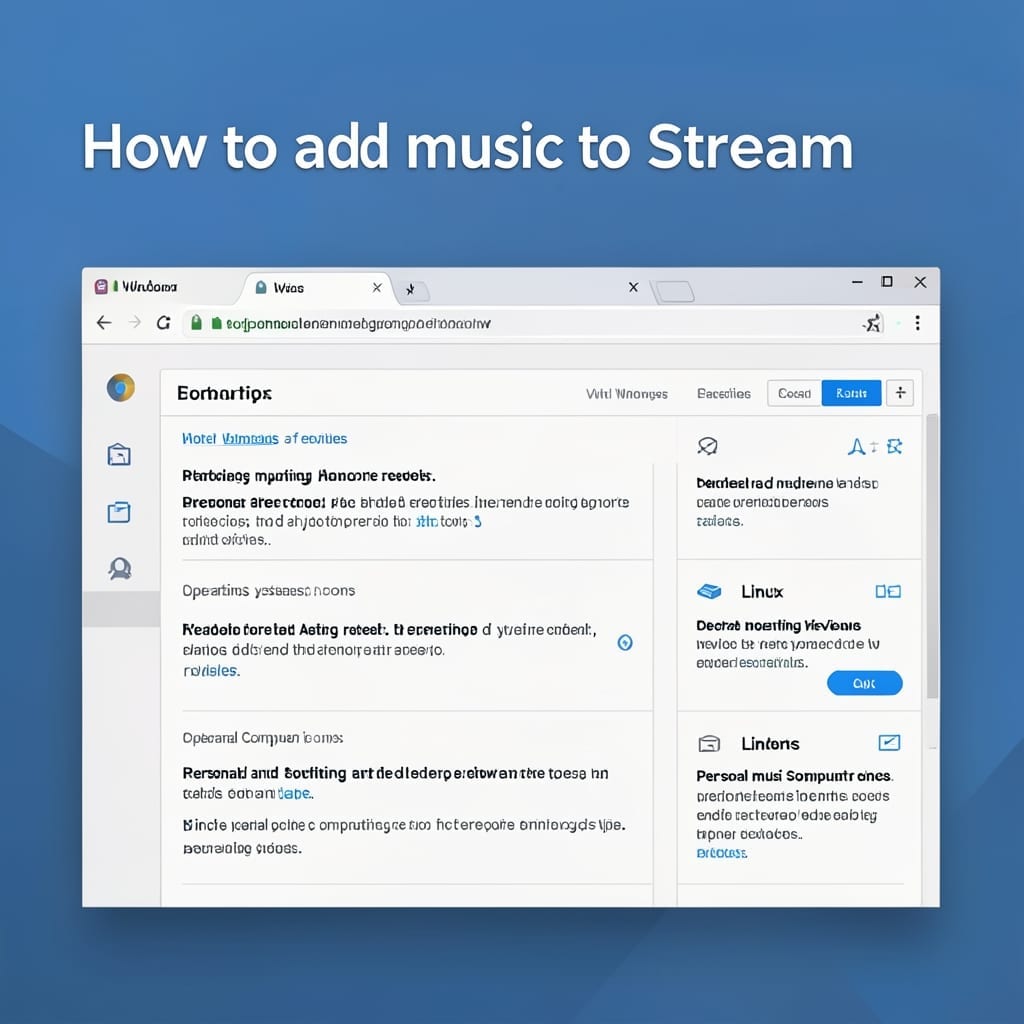Close the Wios tab with its X
Screen dimensions: 1024x1024
(377, 288)
